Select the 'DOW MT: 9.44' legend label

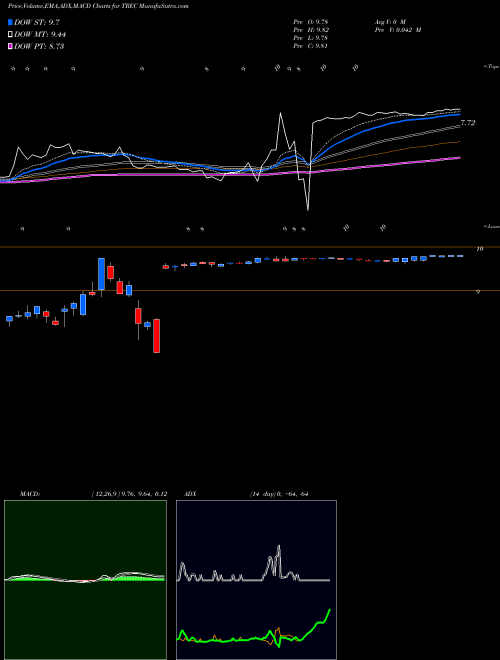click(x=40, y=35)
